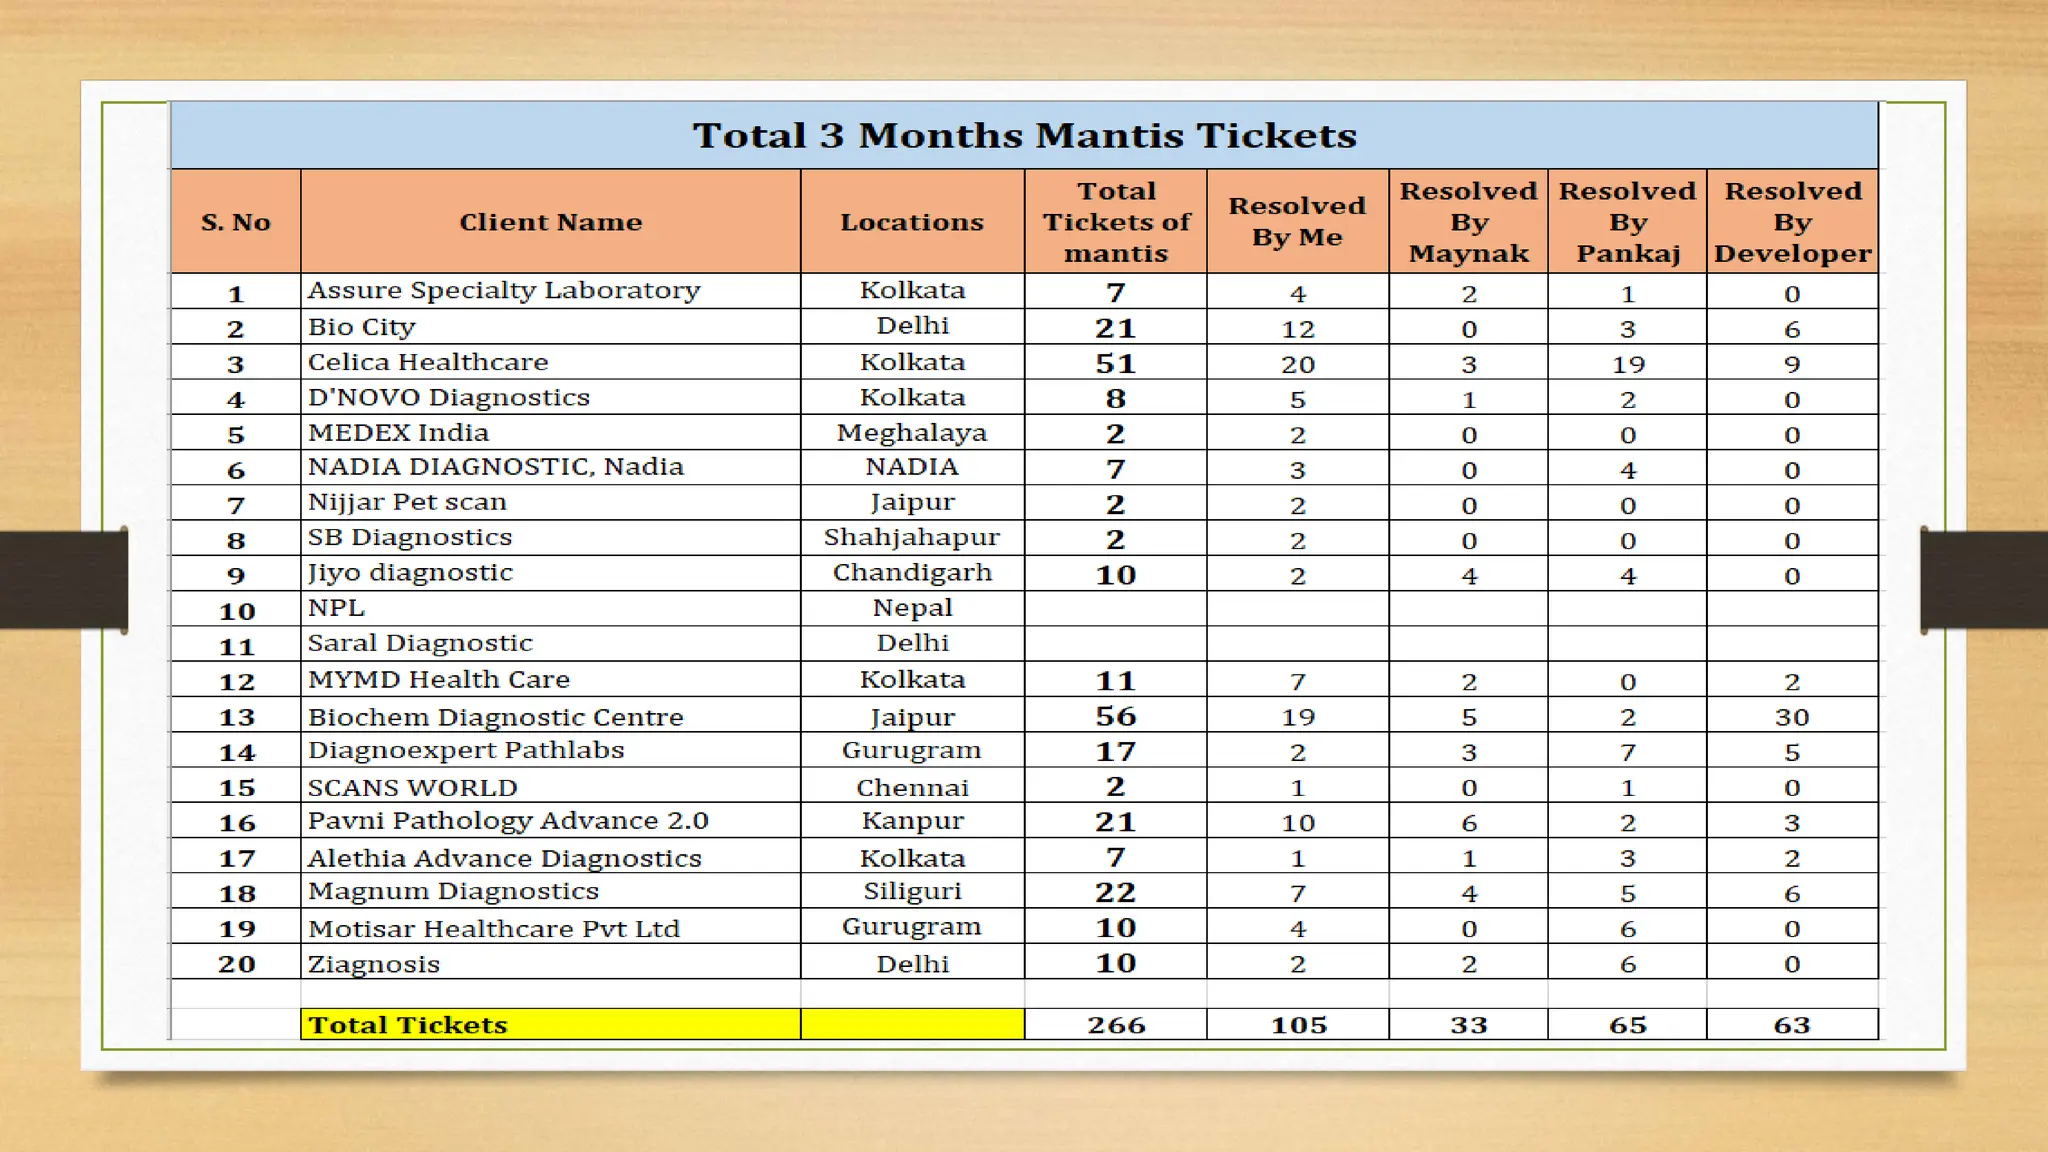Select the grand total value 266
2048x1152 pixels.
[x=1116, y=1025]
